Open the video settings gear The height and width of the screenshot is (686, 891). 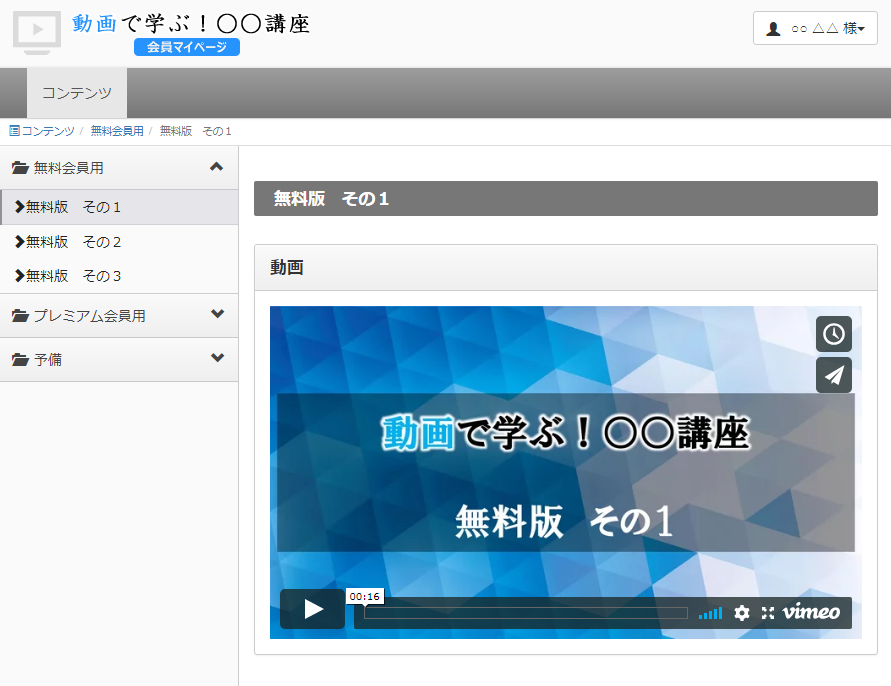coord(742,613)
